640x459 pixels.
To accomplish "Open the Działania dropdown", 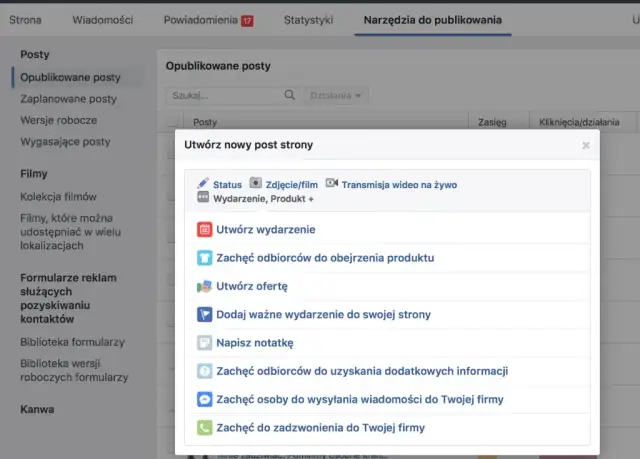I will pyautogui.click(x=336, y=95).
